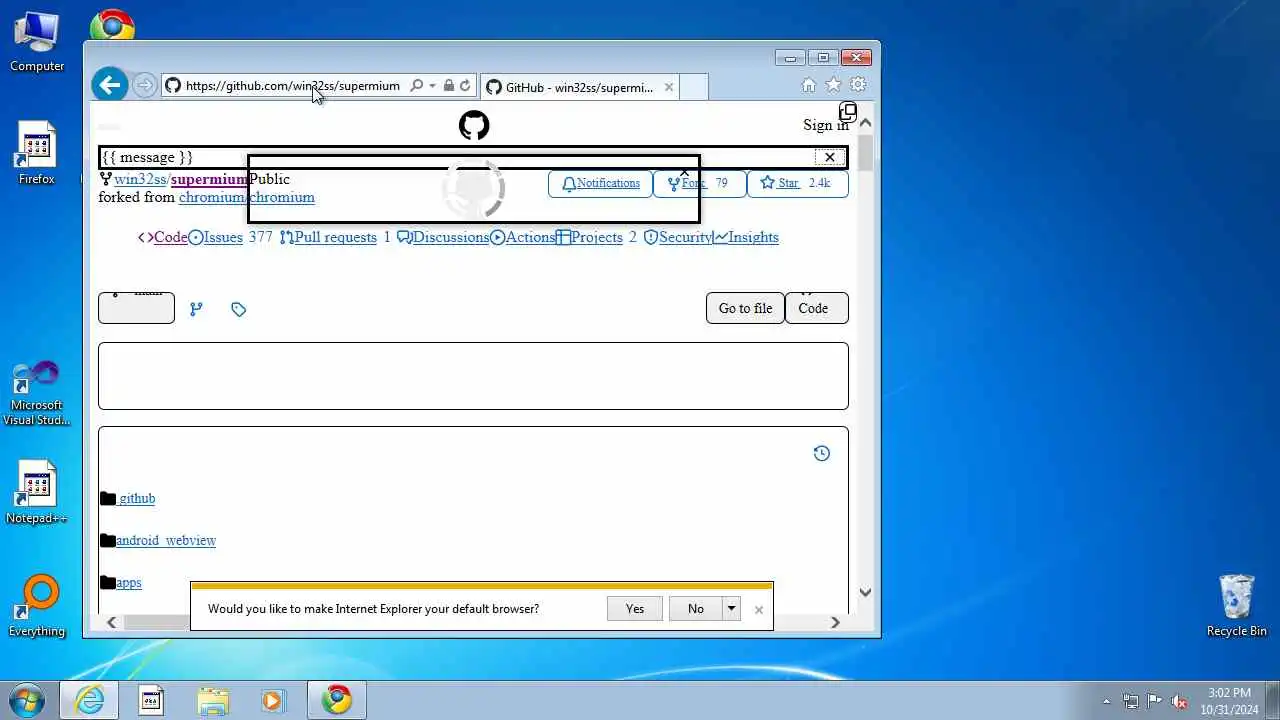The height and width of the screenshot is (720, 1280).
Task: Click the address bar search magnifier icon
Action: coord(416,86)
